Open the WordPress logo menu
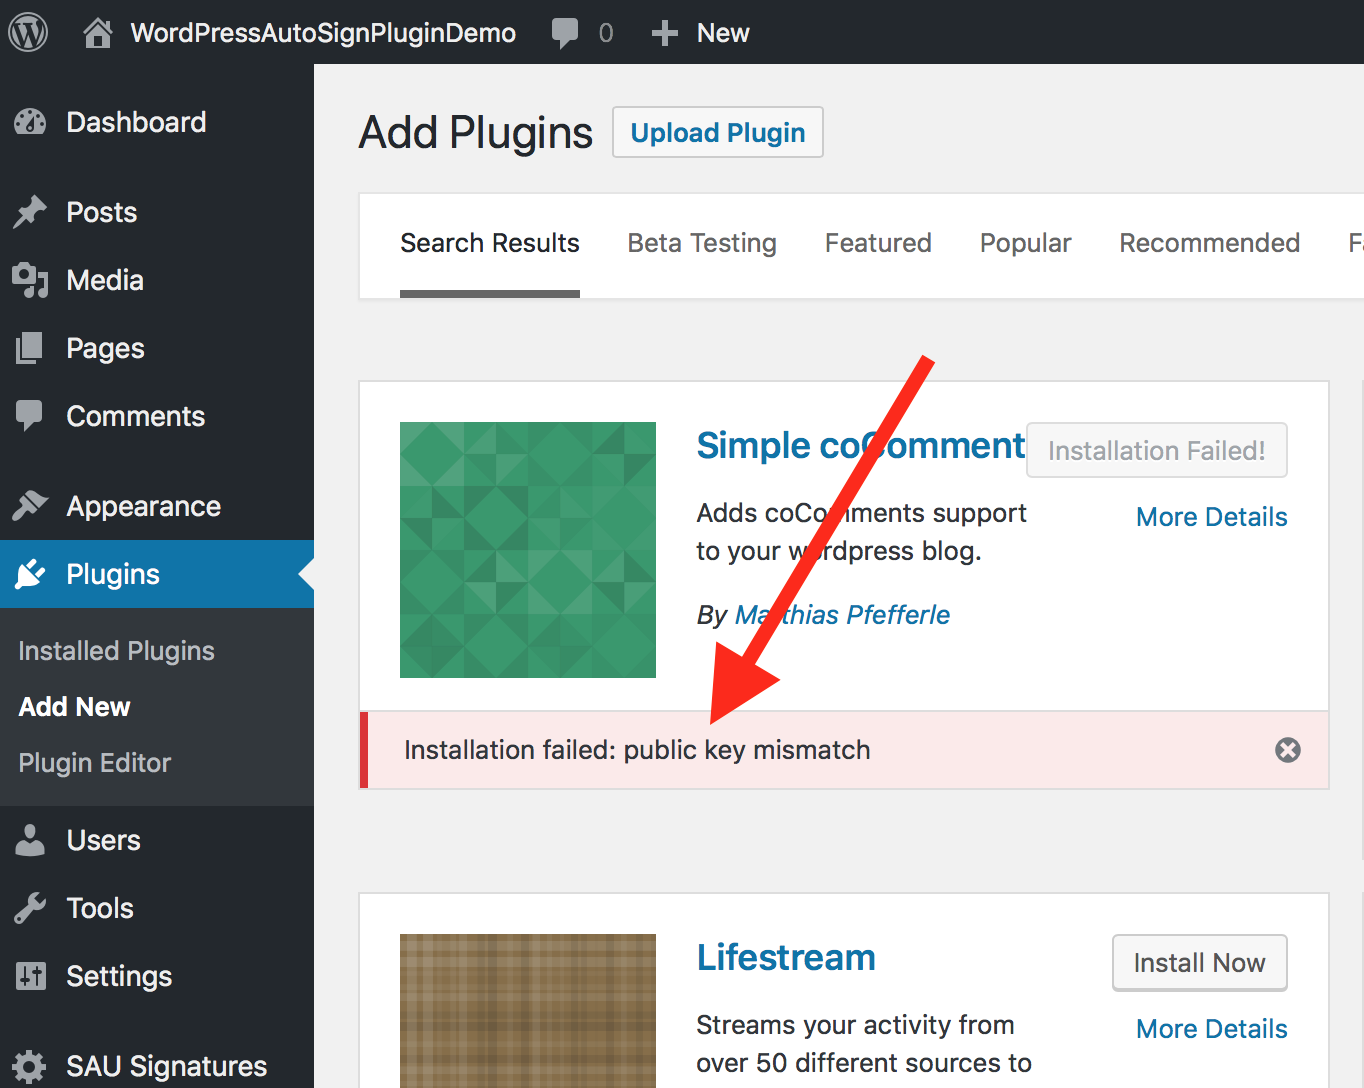Viewport: 1364px width, 1088px height. tap(28, 32)
